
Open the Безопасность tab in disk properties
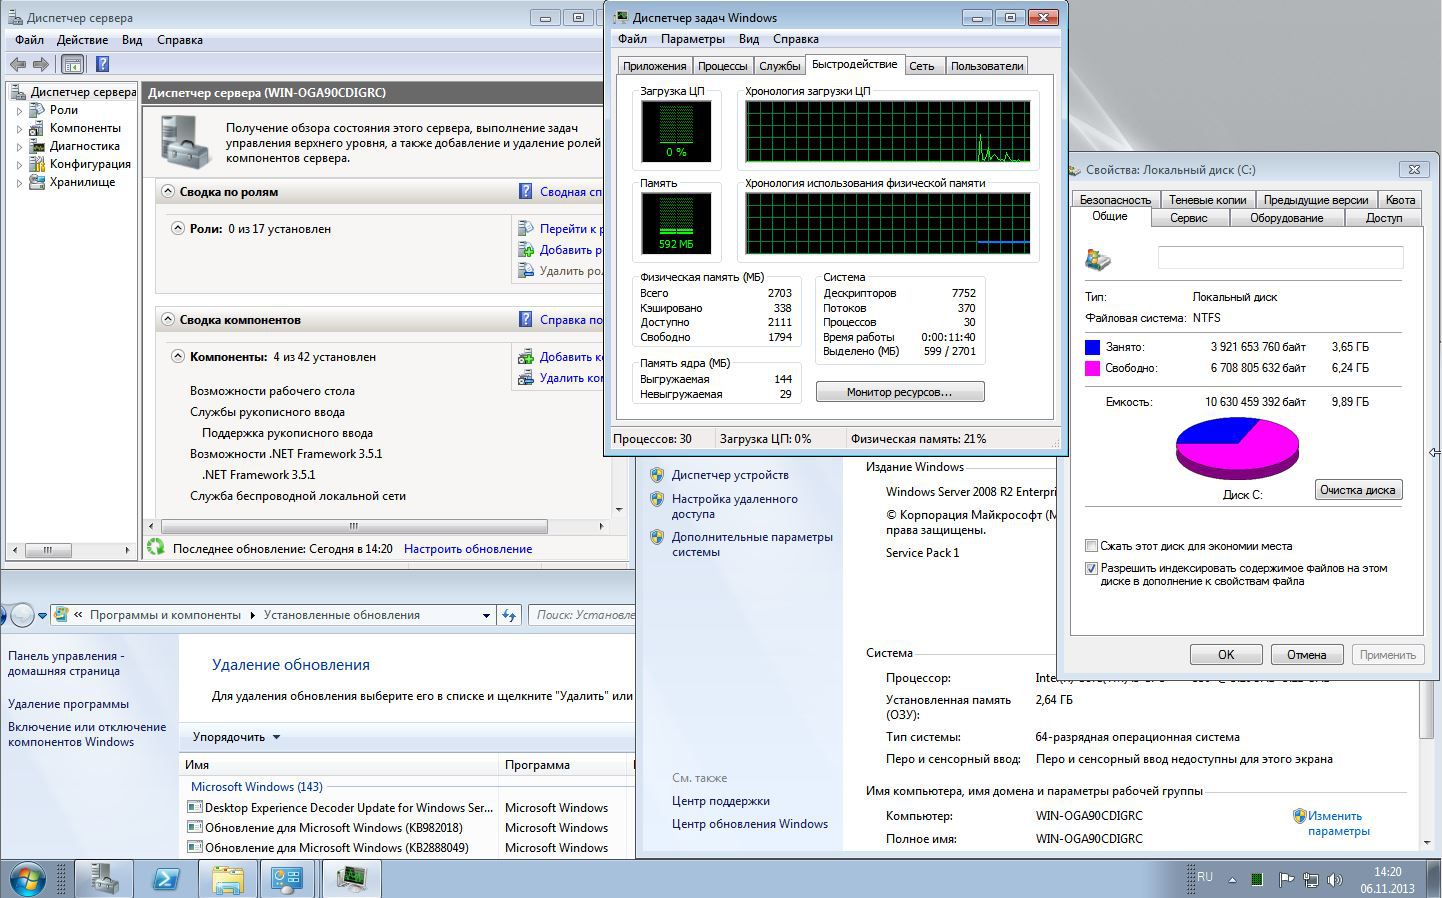pyautogui.click(x=1115, y=200)
